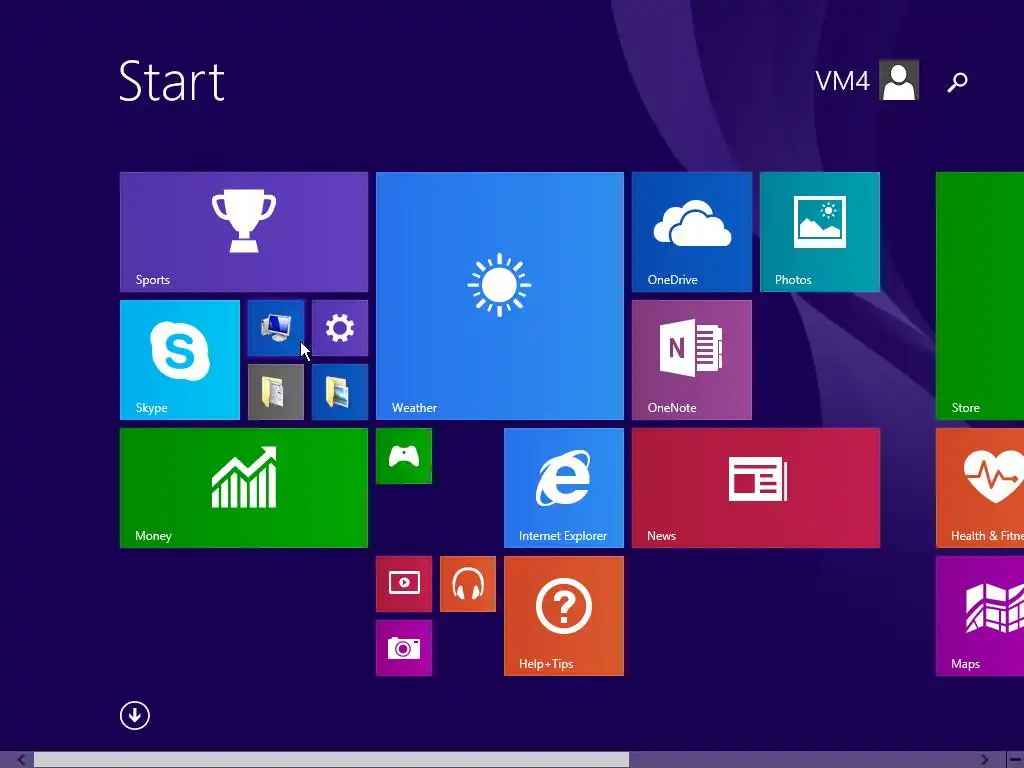This screenshot has width=1024, height=768.
Task: Launch Internet Explorer tile
Action: coord(564,488)
